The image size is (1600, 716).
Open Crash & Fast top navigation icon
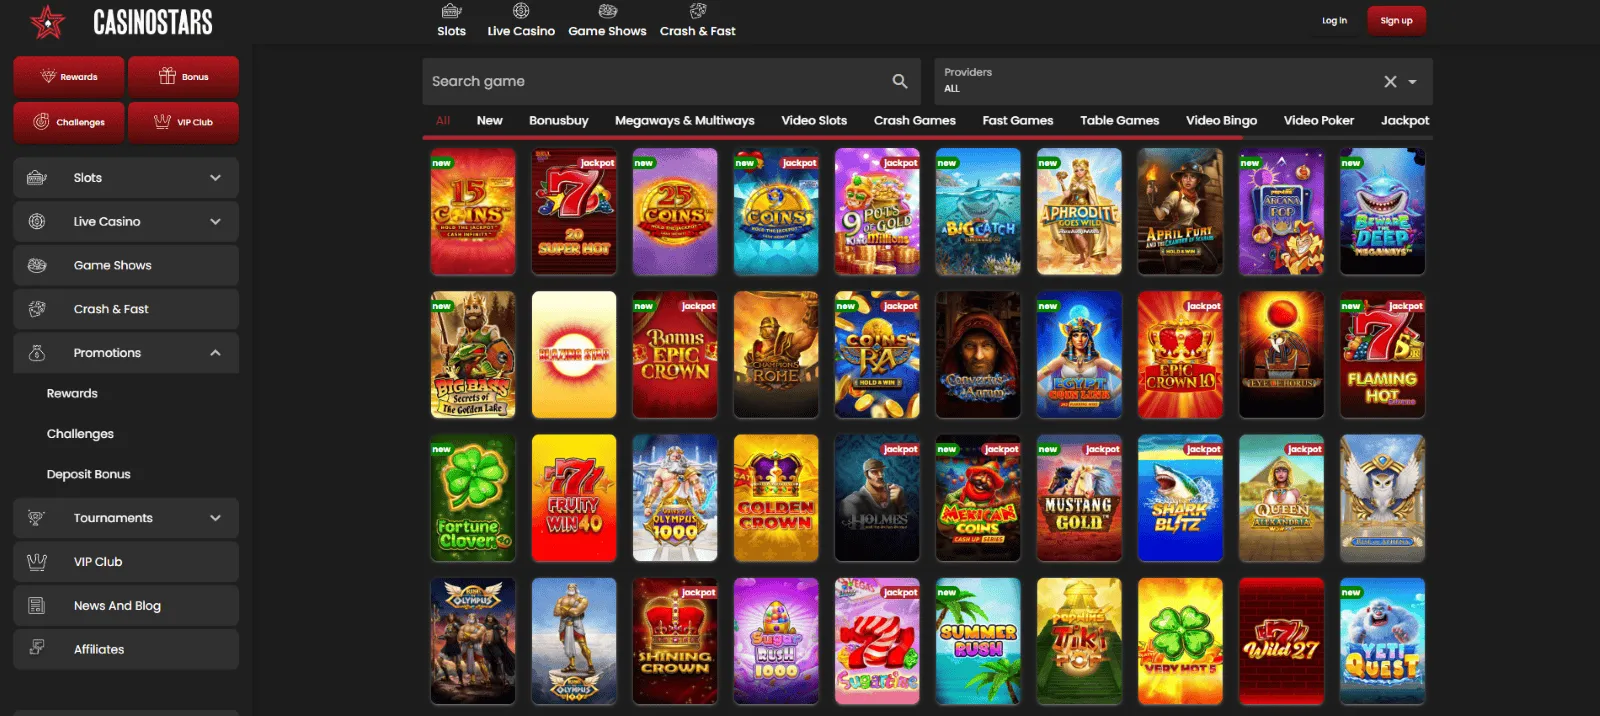tap(698, 12)
